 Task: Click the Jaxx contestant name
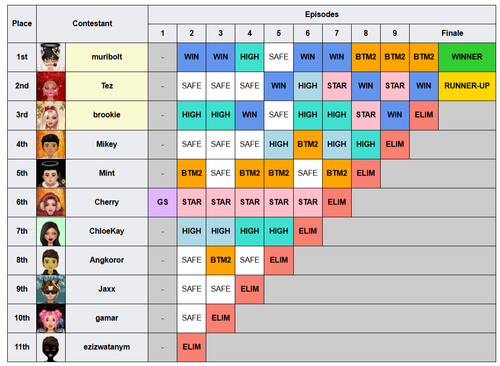107,289
